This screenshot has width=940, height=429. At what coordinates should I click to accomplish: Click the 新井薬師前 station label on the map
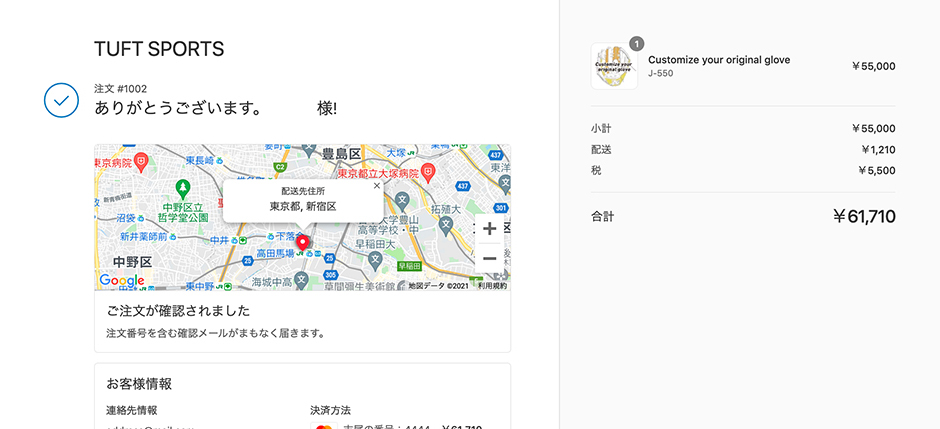pos(143,237)
